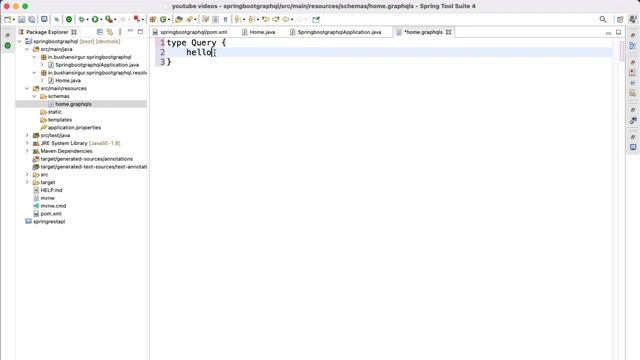640x360 pixels.
Task: Maximize the Package Explorer view
Action: 140,32
